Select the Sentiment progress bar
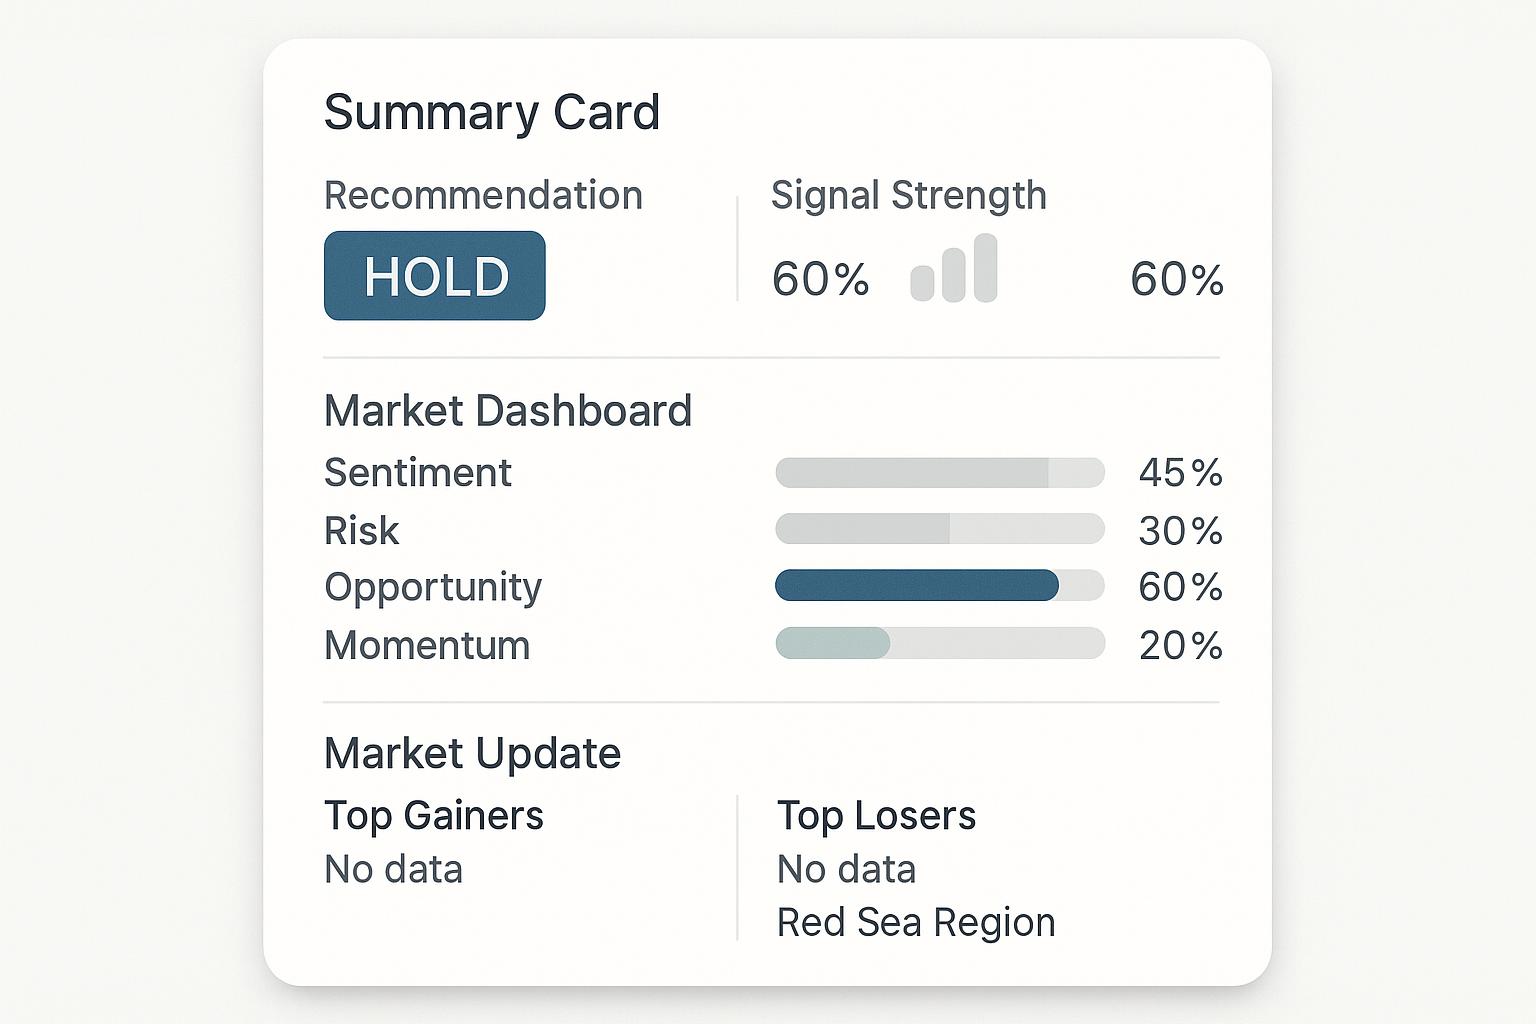This screenshot has width=1536, height=1024. 940,472
